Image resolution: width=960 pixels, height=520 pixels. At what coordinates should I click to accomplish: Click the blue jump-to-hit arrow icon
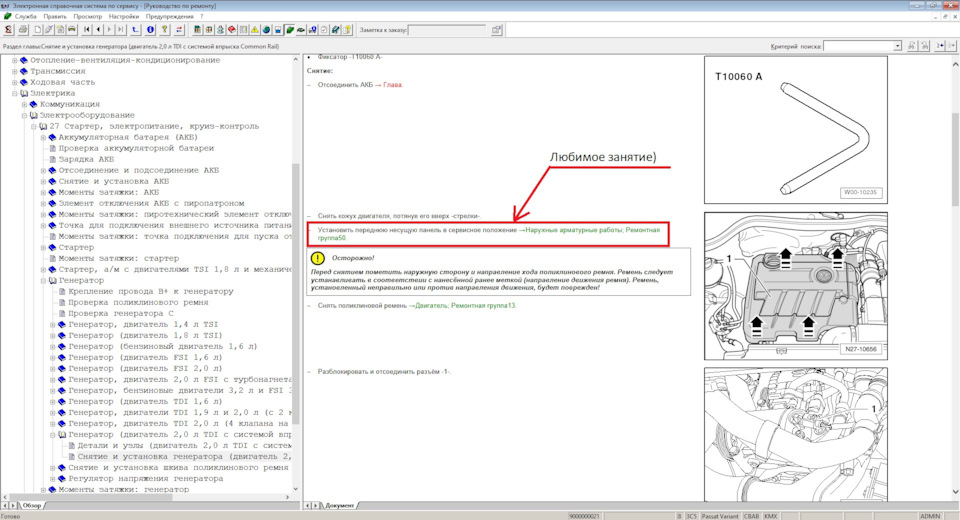coord(941,46)
